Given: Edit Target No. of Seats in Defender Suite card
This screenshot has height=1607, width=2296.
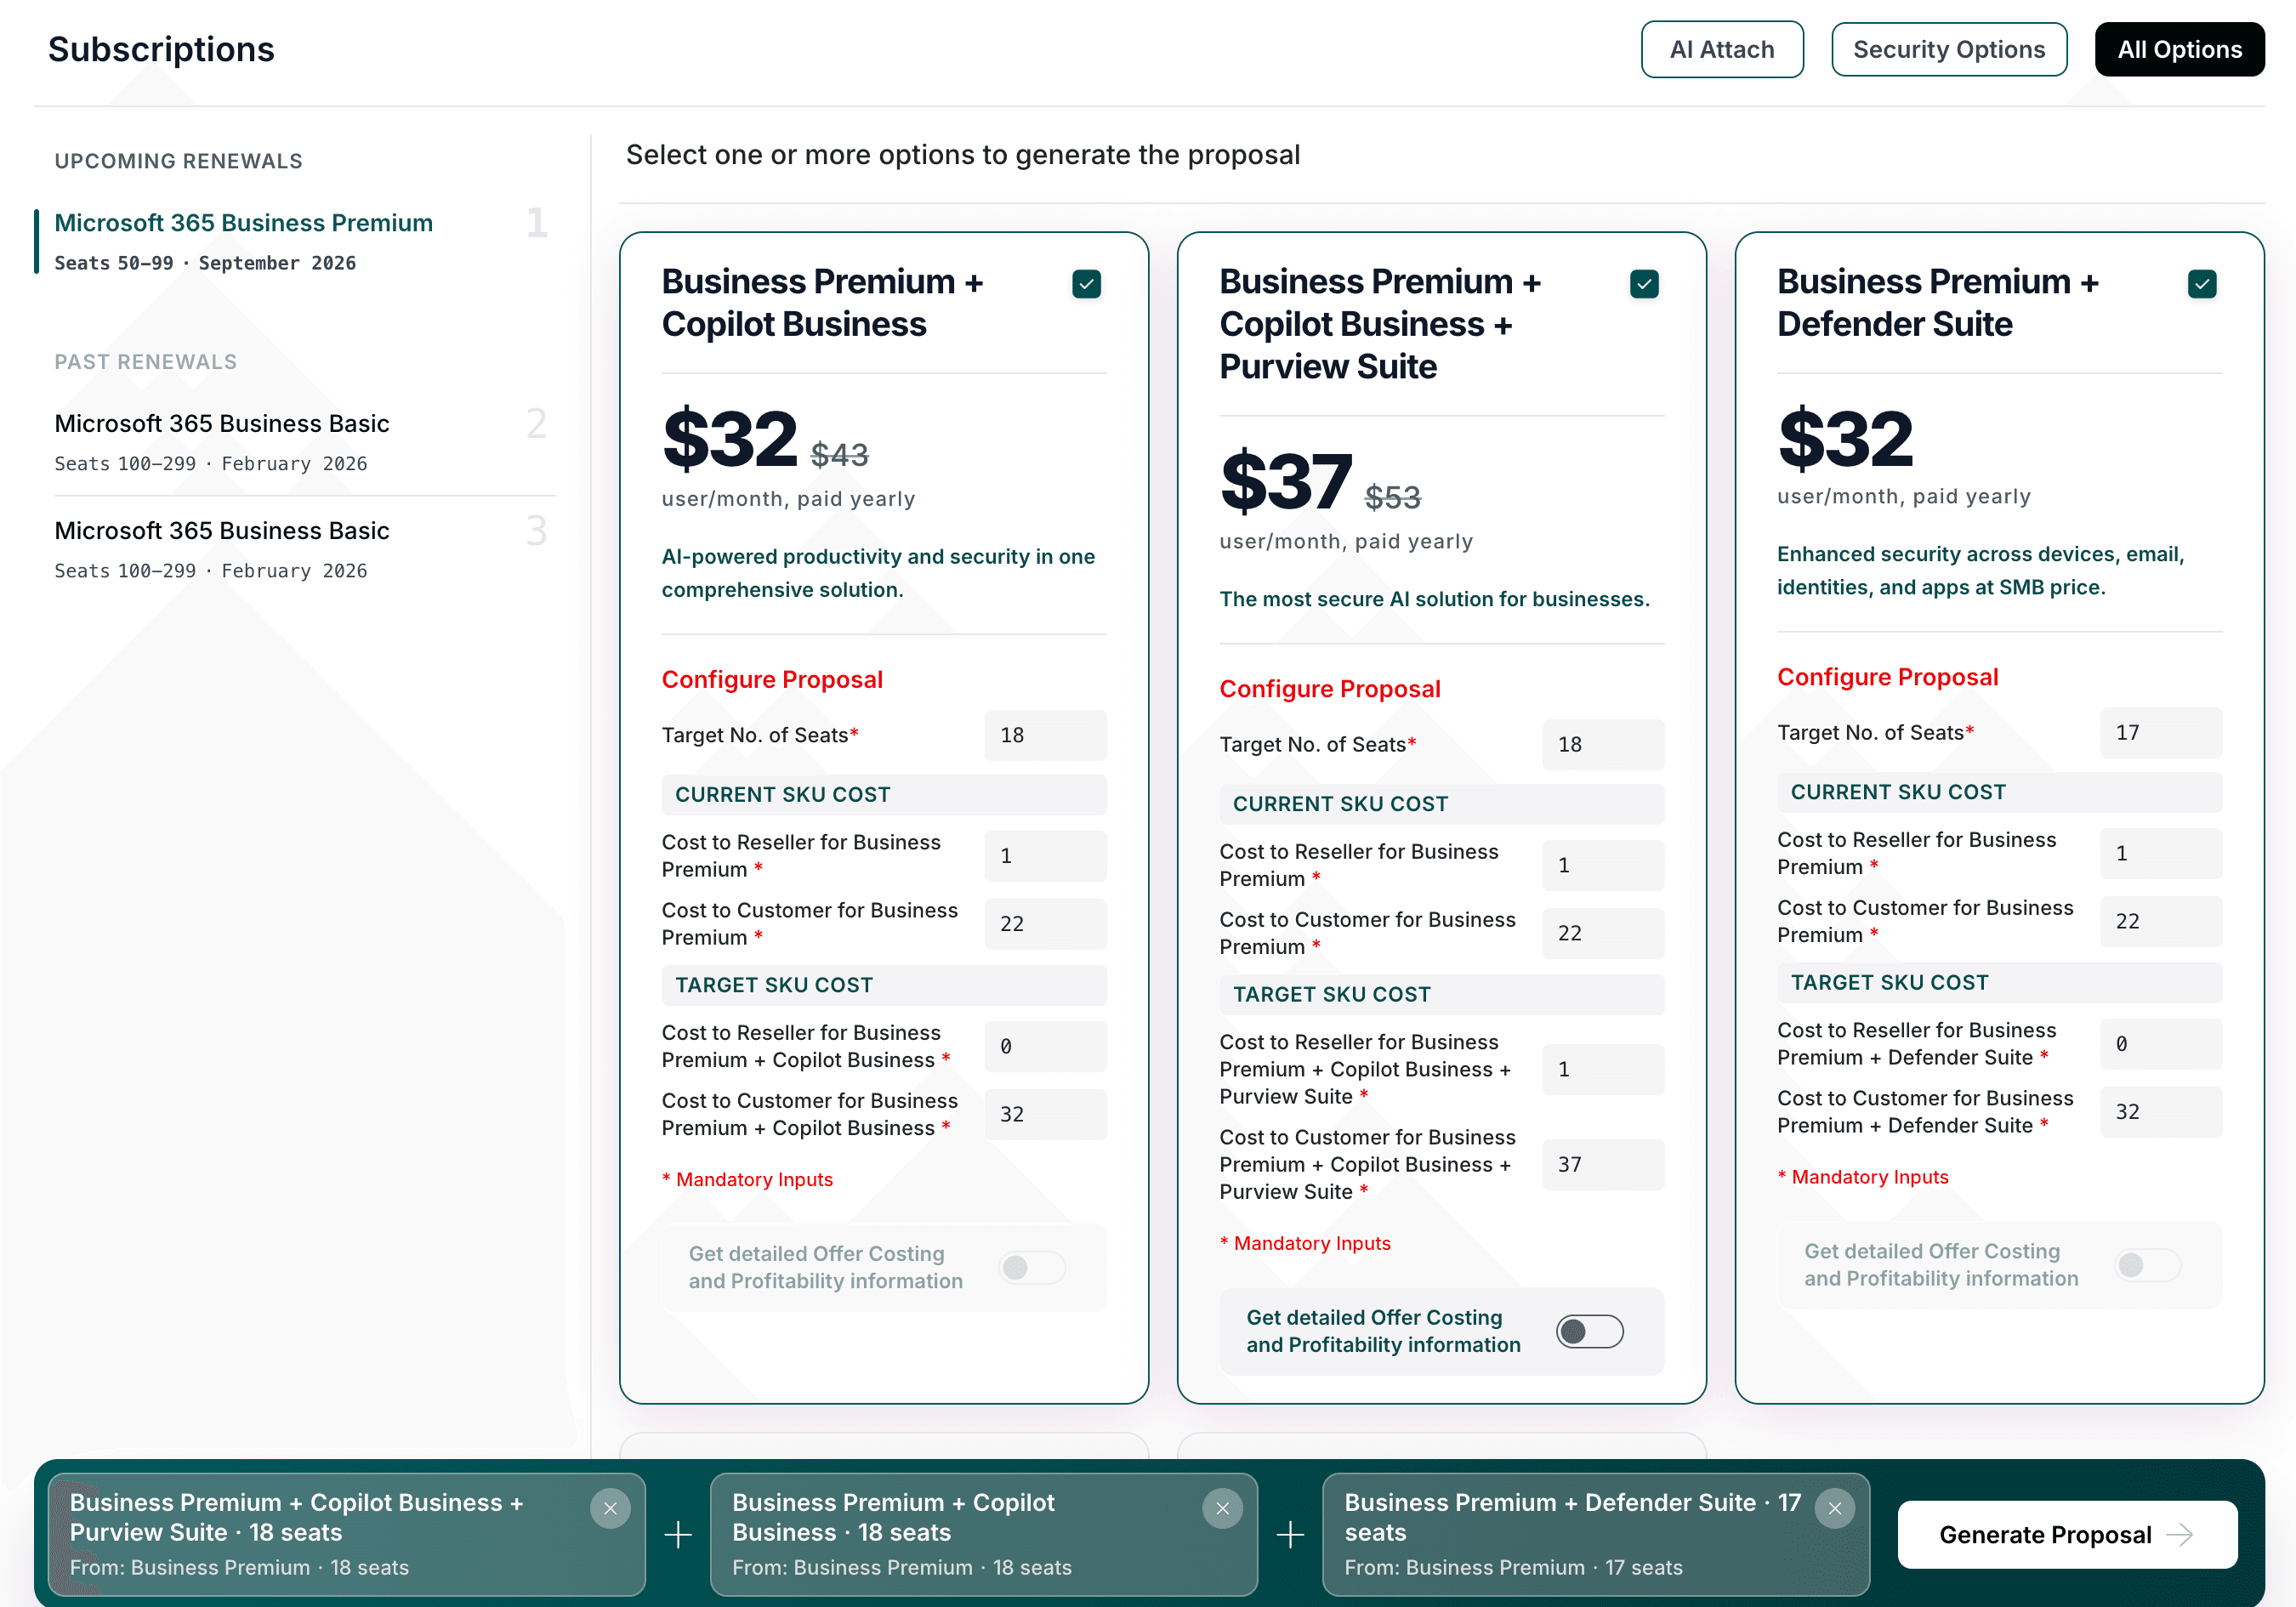Looking at the screenshot, I should [2161, 733].
